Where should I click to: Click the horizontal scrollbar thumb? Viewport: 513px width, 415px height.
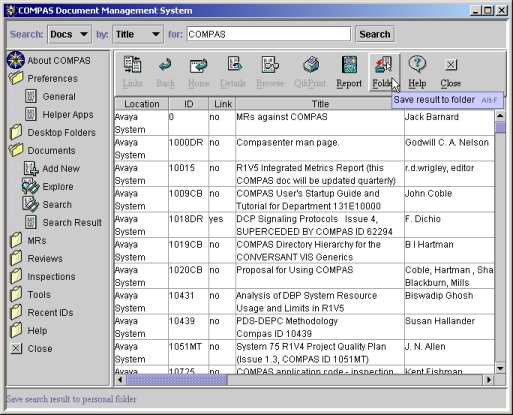click(x=177, y=380)
